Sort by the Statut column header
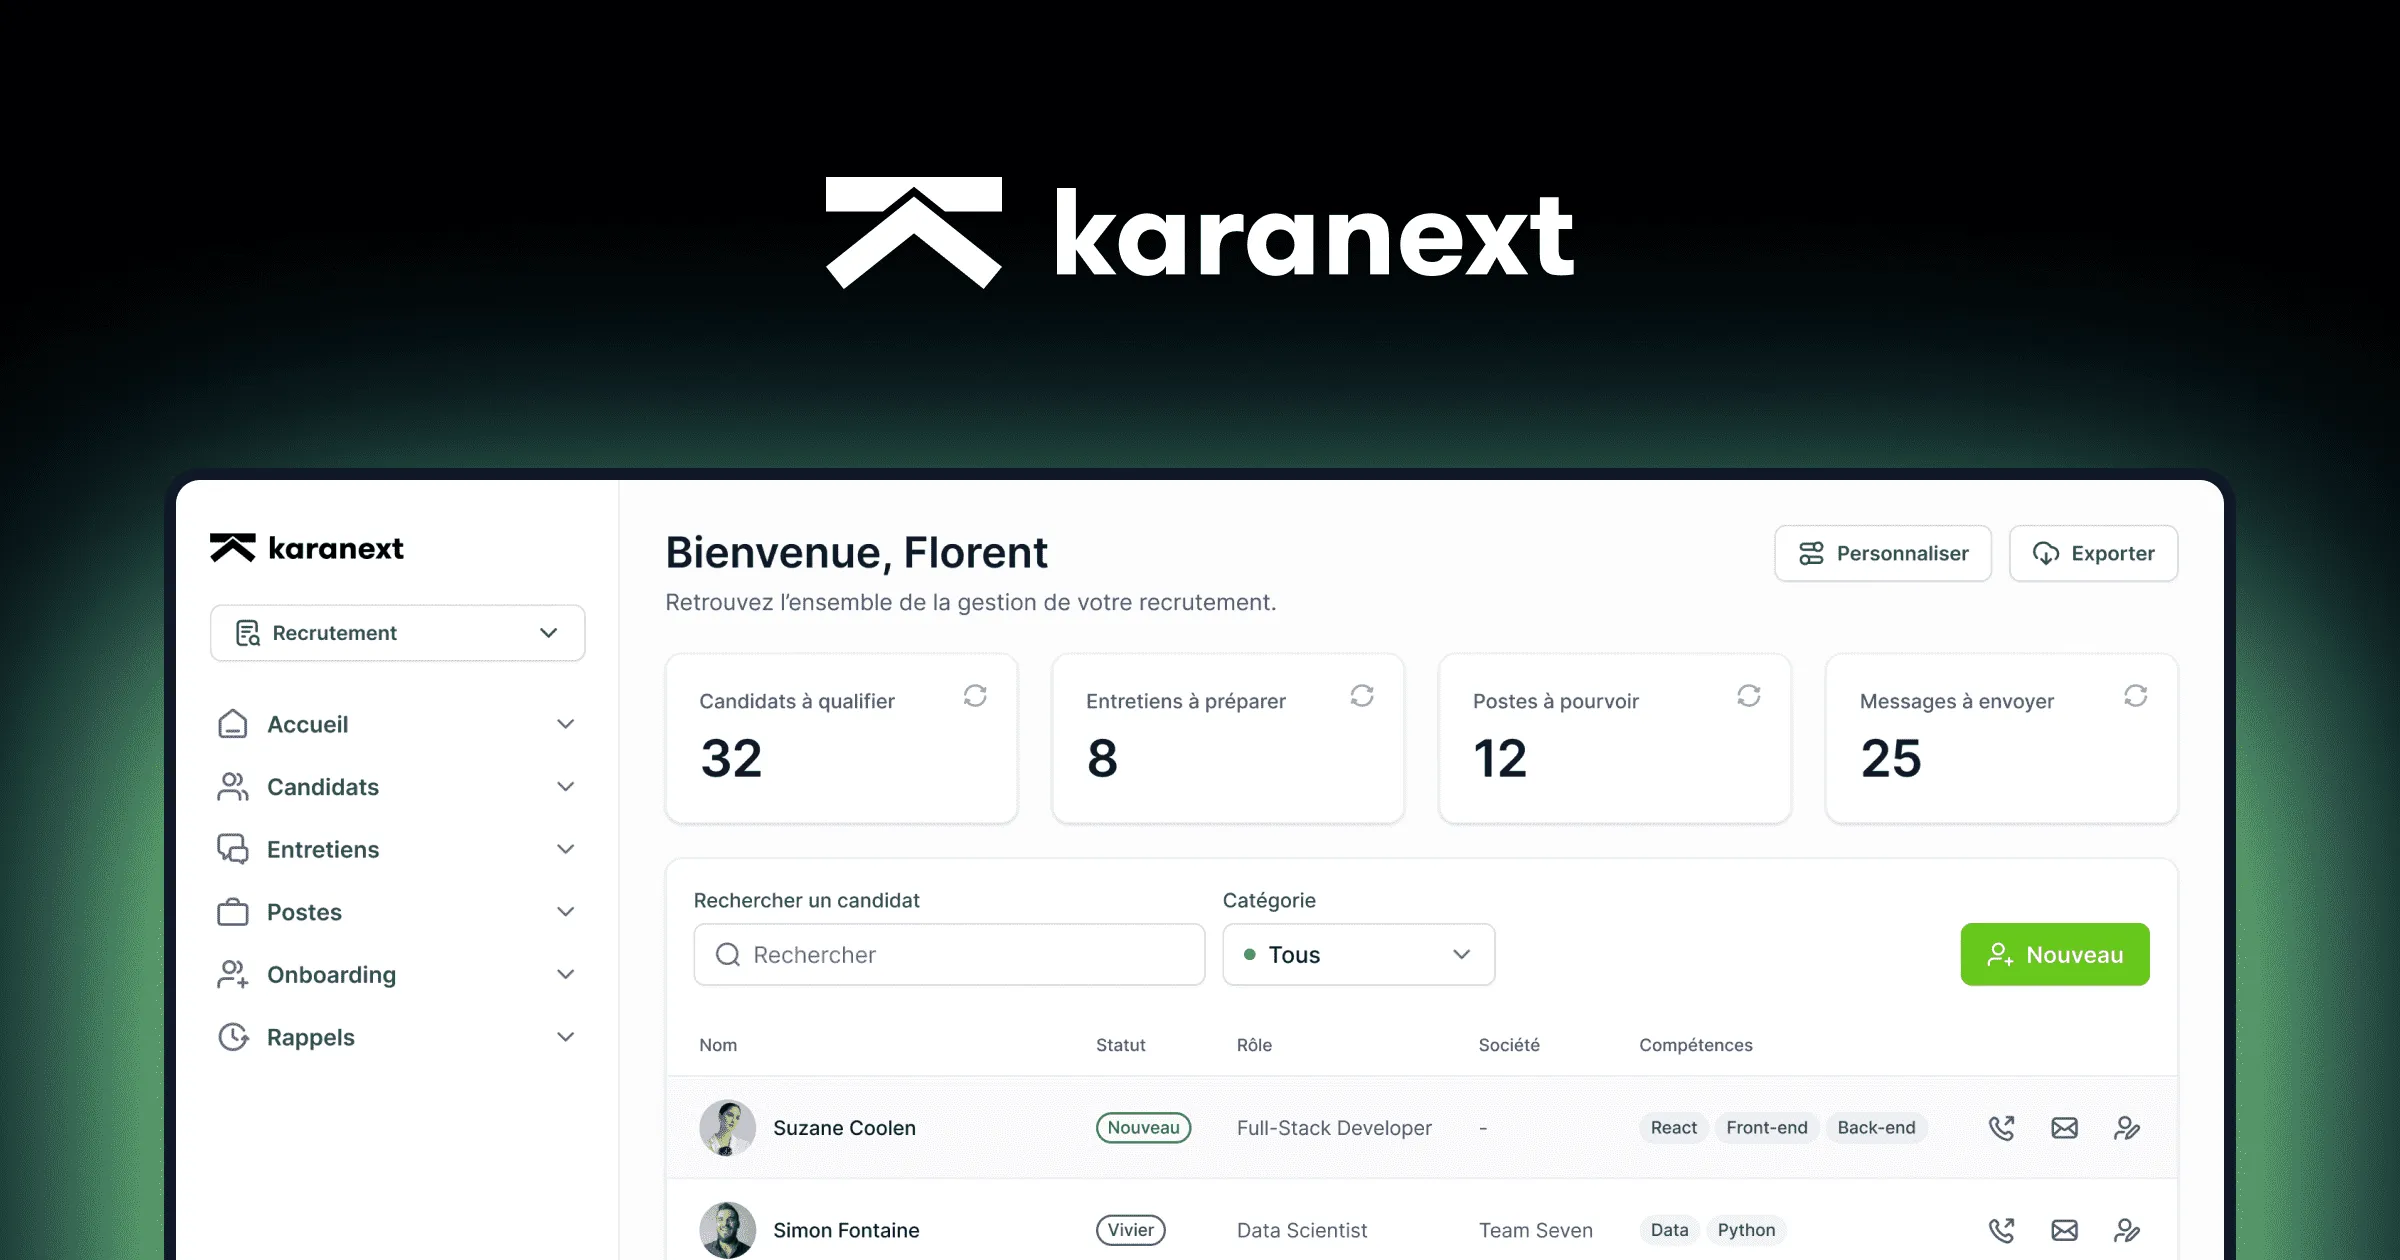Image resolution: width=2400 pixels, height=1260 pixels. [x=1120, y=1045]
